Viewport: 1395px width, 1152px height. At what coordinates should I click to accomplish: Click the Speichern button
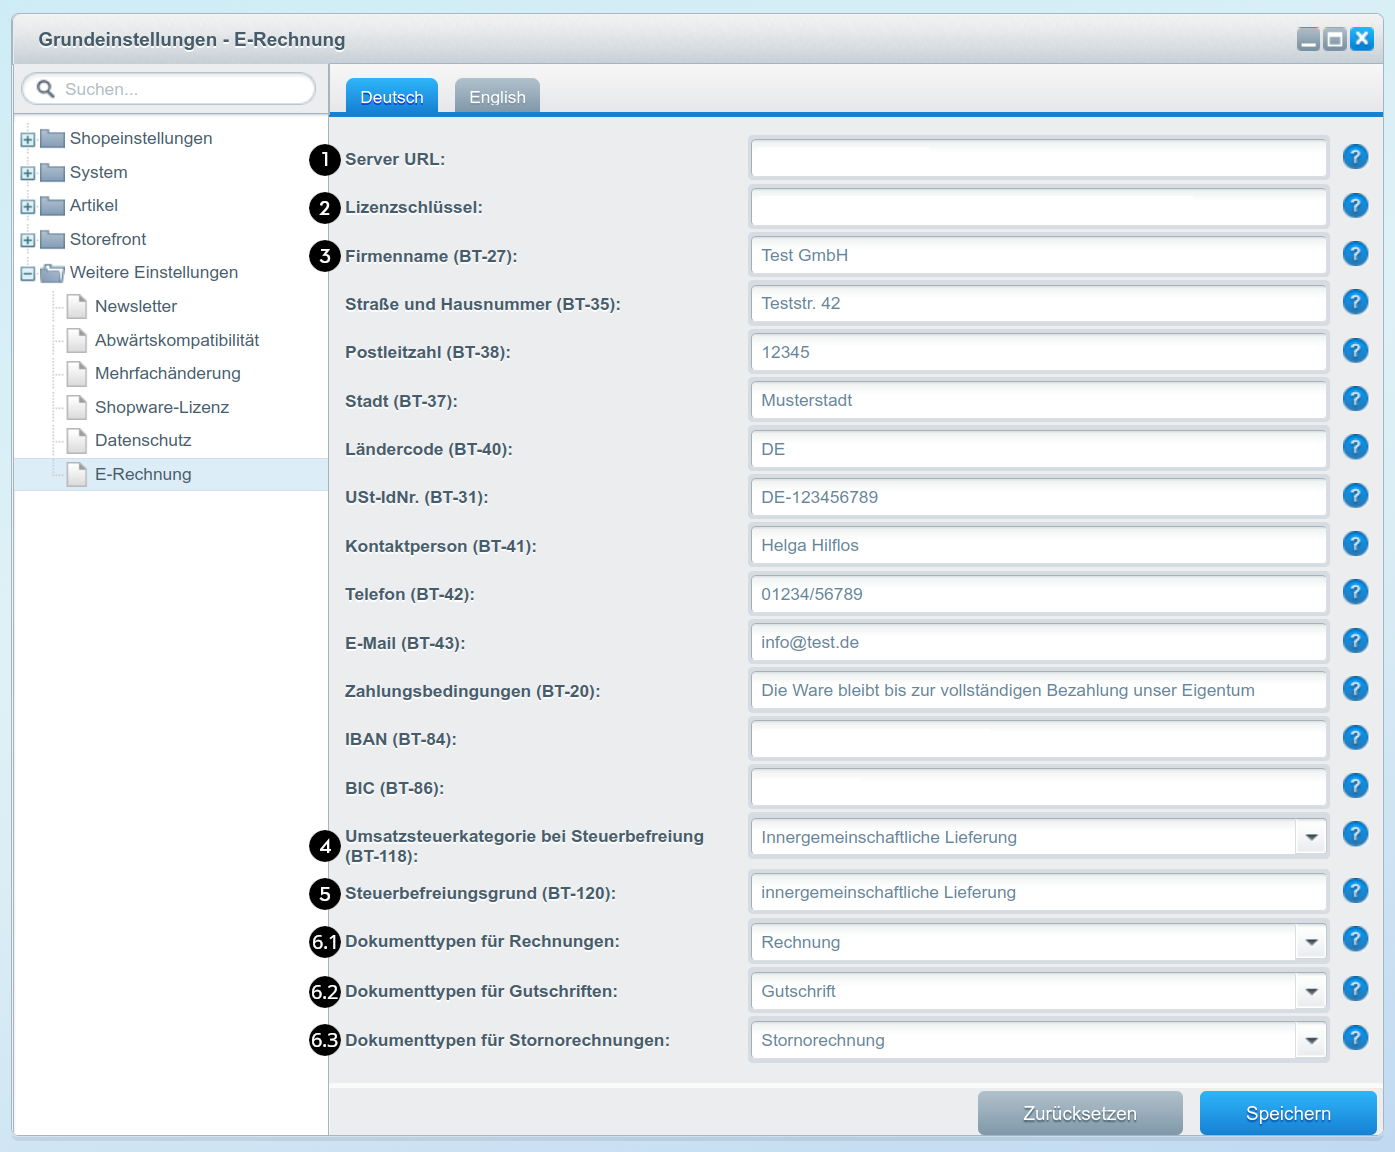[1288, 1113]
